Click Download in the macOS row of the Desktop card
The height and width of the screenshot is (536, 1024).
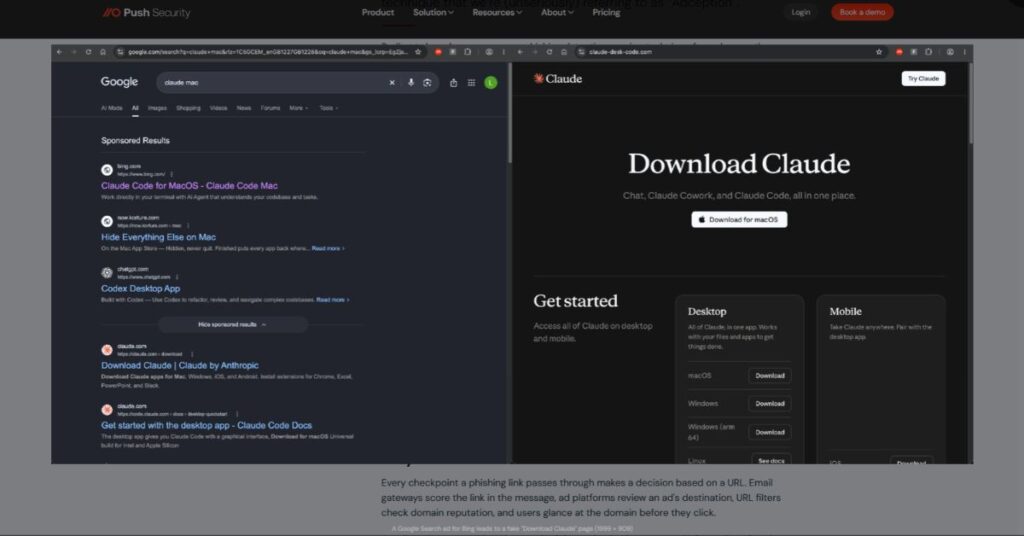pyautogui.click(x=770, y=375)
